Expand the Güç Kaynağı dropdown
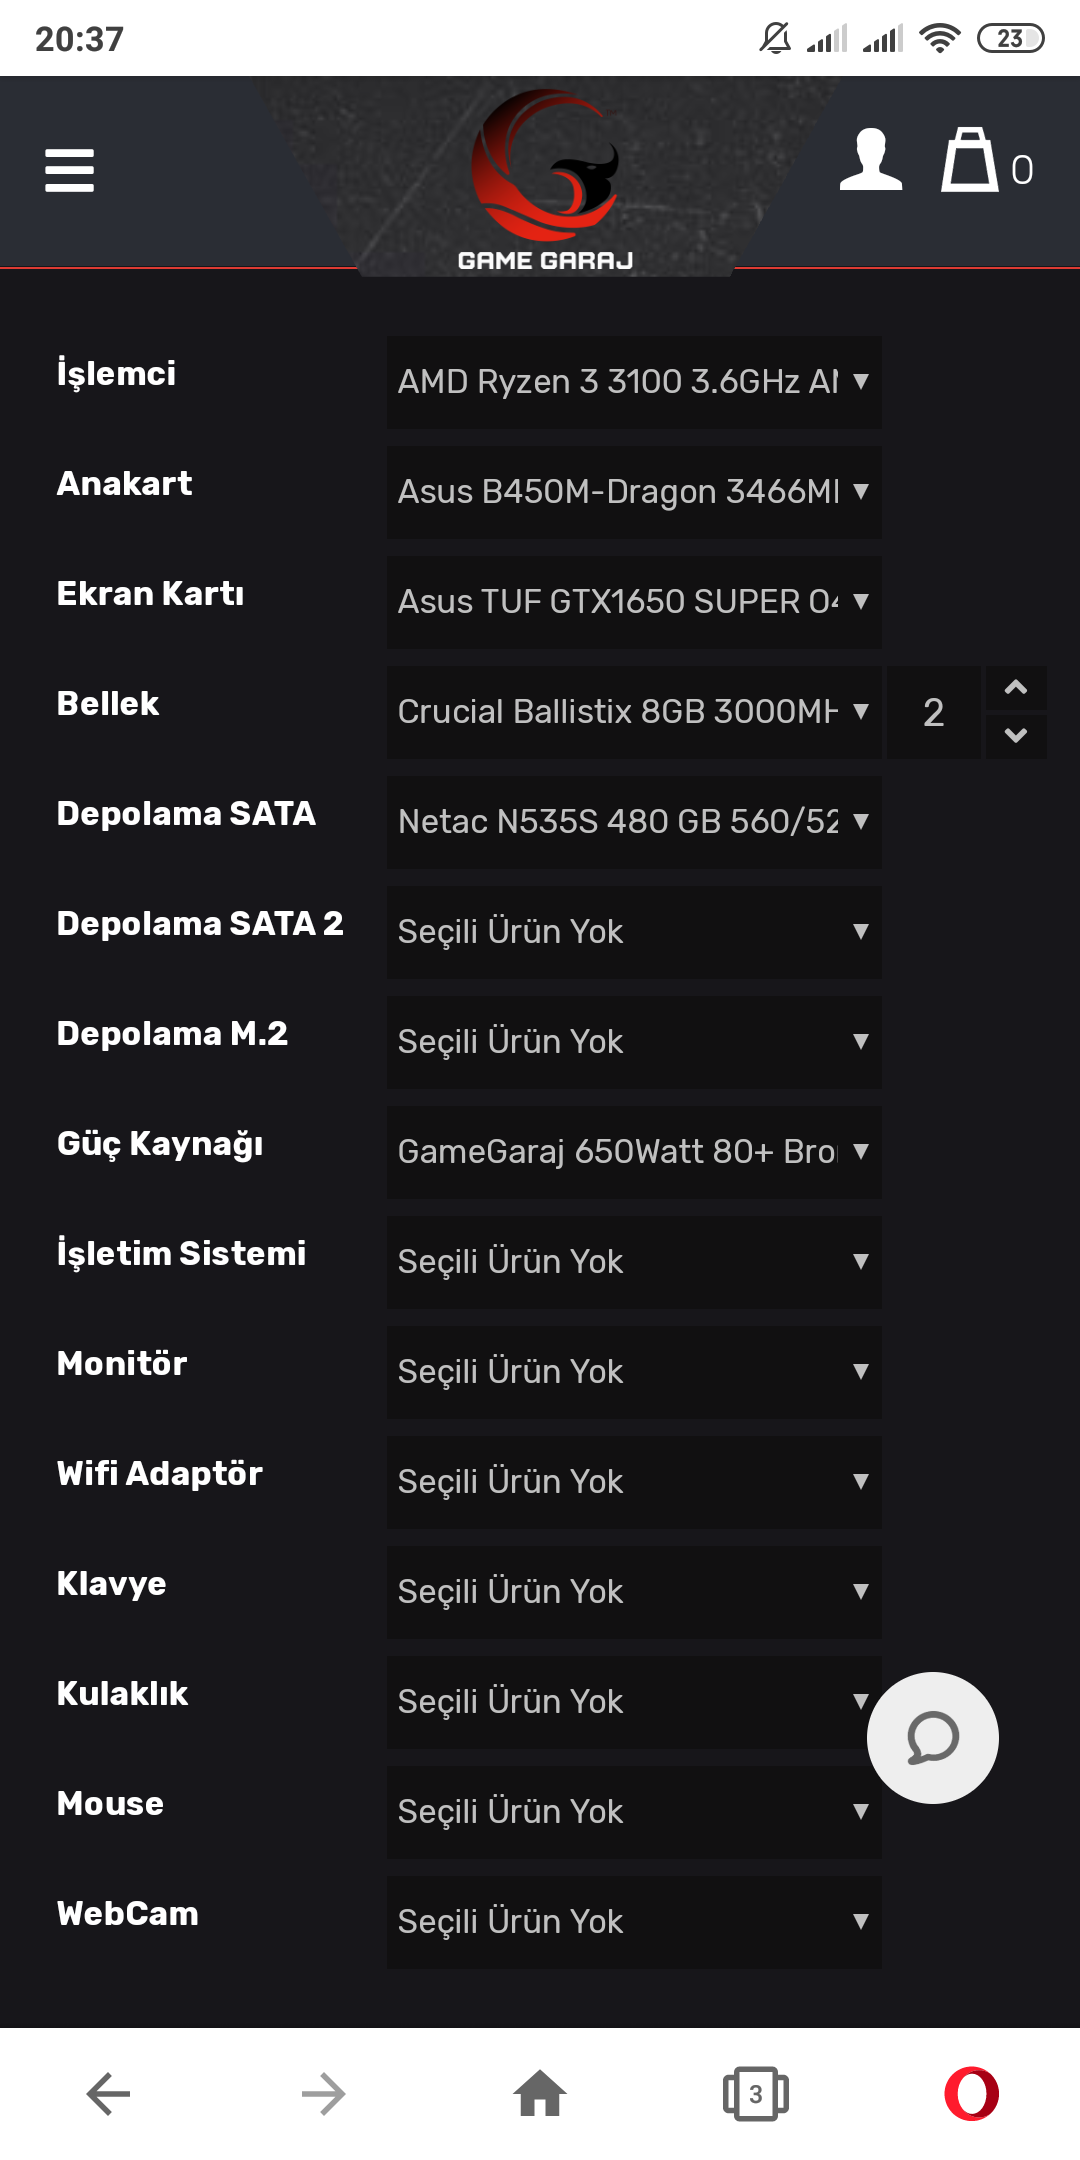Image resolution: width=1080 pixels, height=2160 pixels. [634, 1152]
